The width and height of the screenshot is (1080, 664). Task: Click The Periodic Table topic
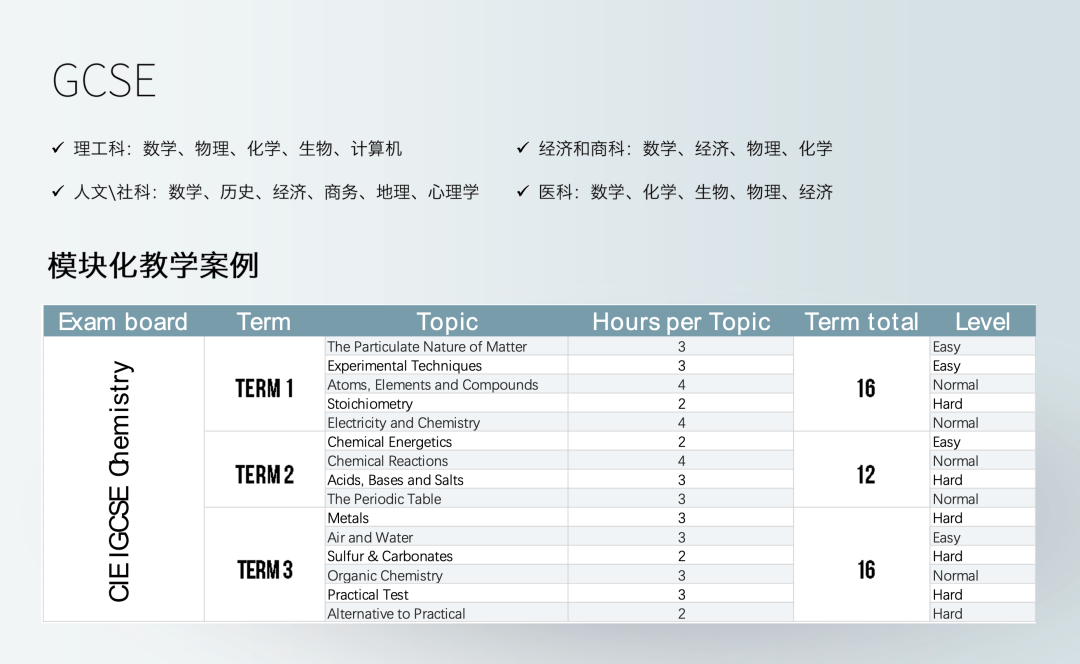[x=384, y=499]
